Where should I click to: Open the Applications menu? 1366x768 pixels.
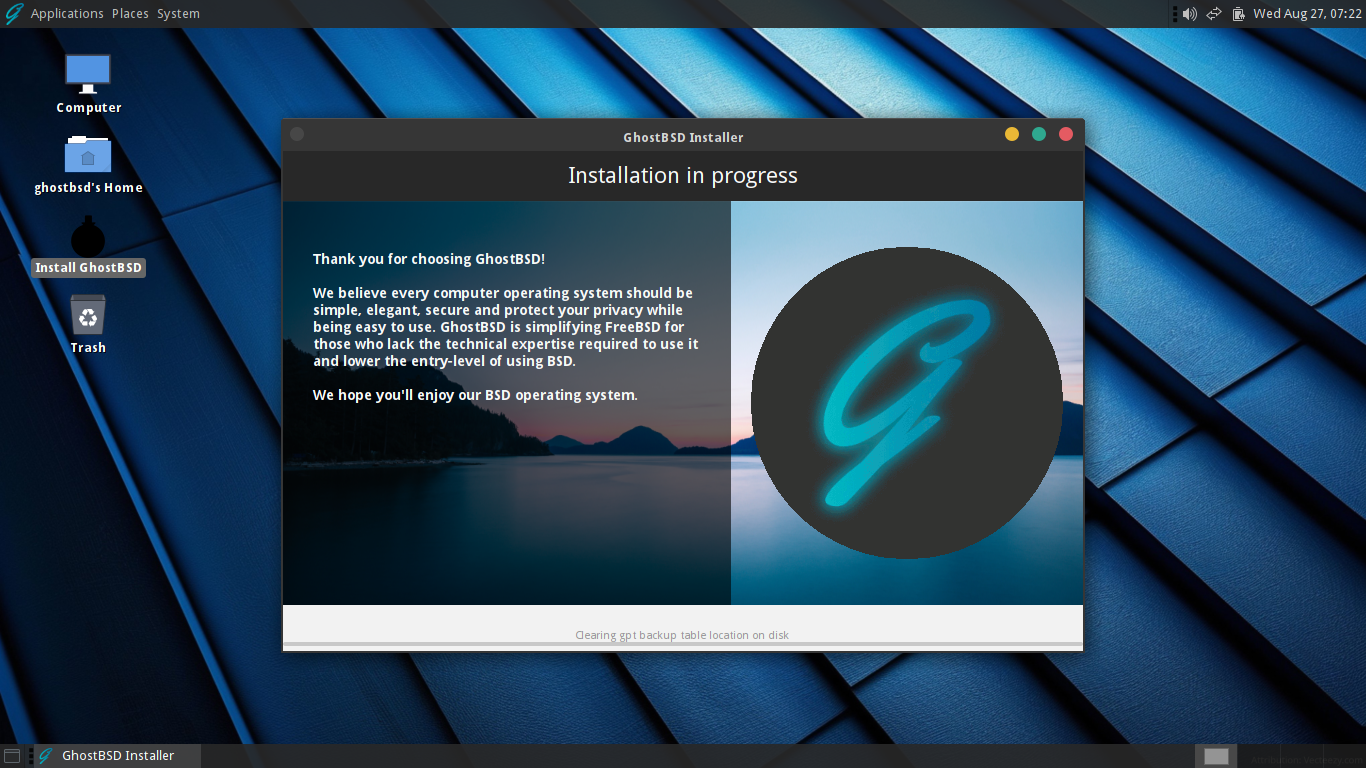click(67, 14)
